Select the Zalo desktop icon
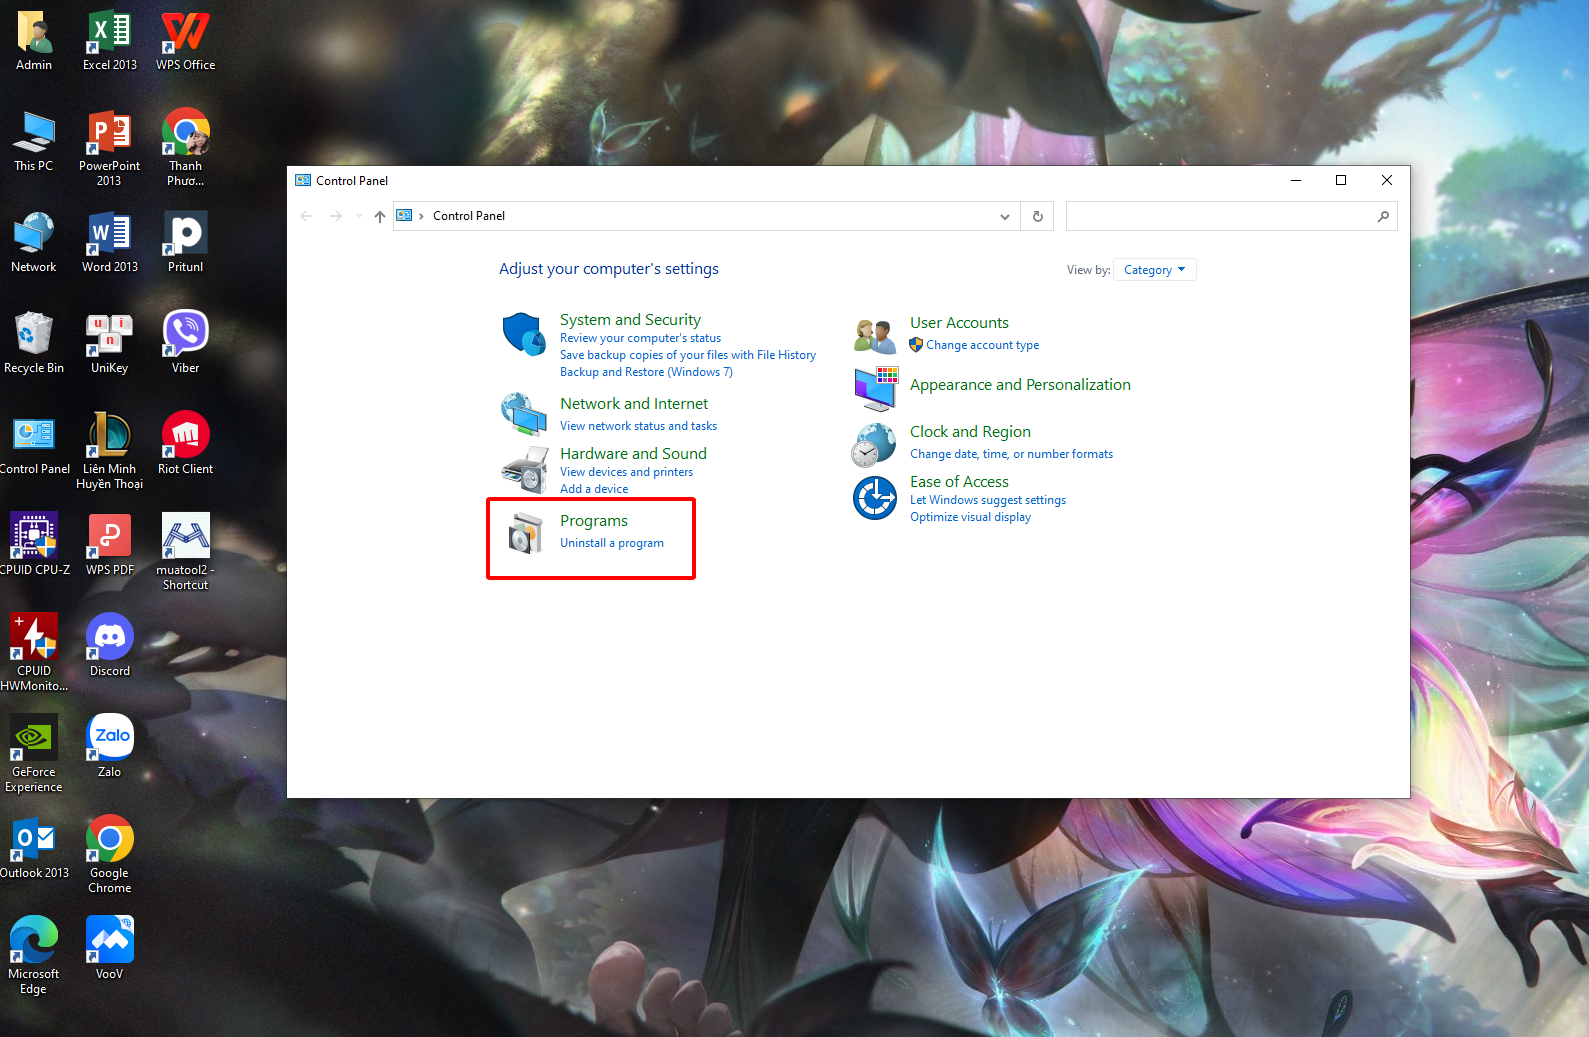This screenshot has height=1037, width=1589. 110,747
